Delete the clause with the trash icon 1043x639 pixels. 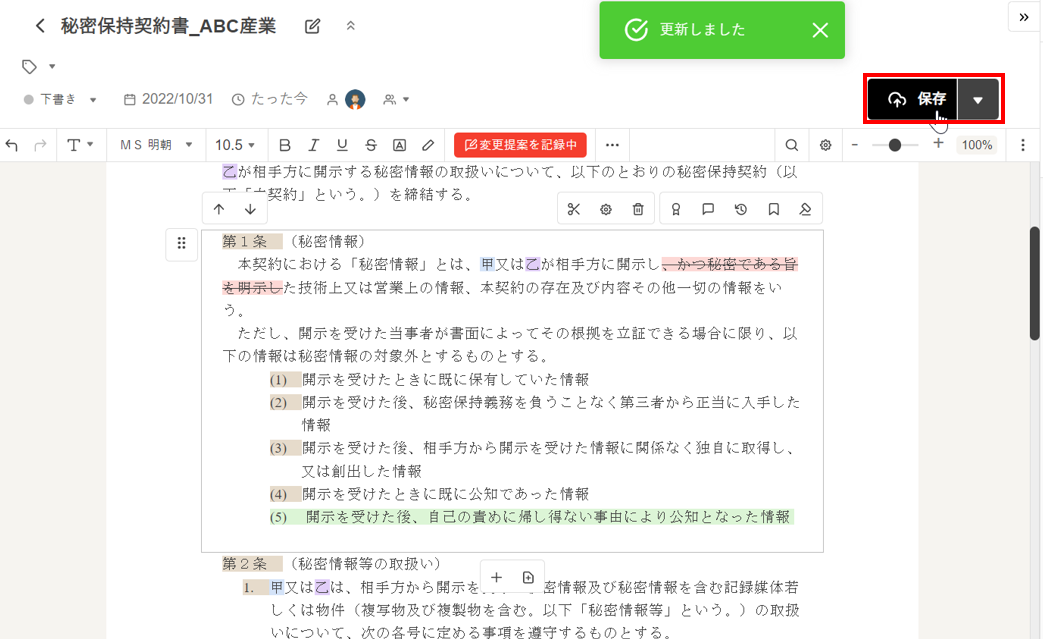coord(638,209)
